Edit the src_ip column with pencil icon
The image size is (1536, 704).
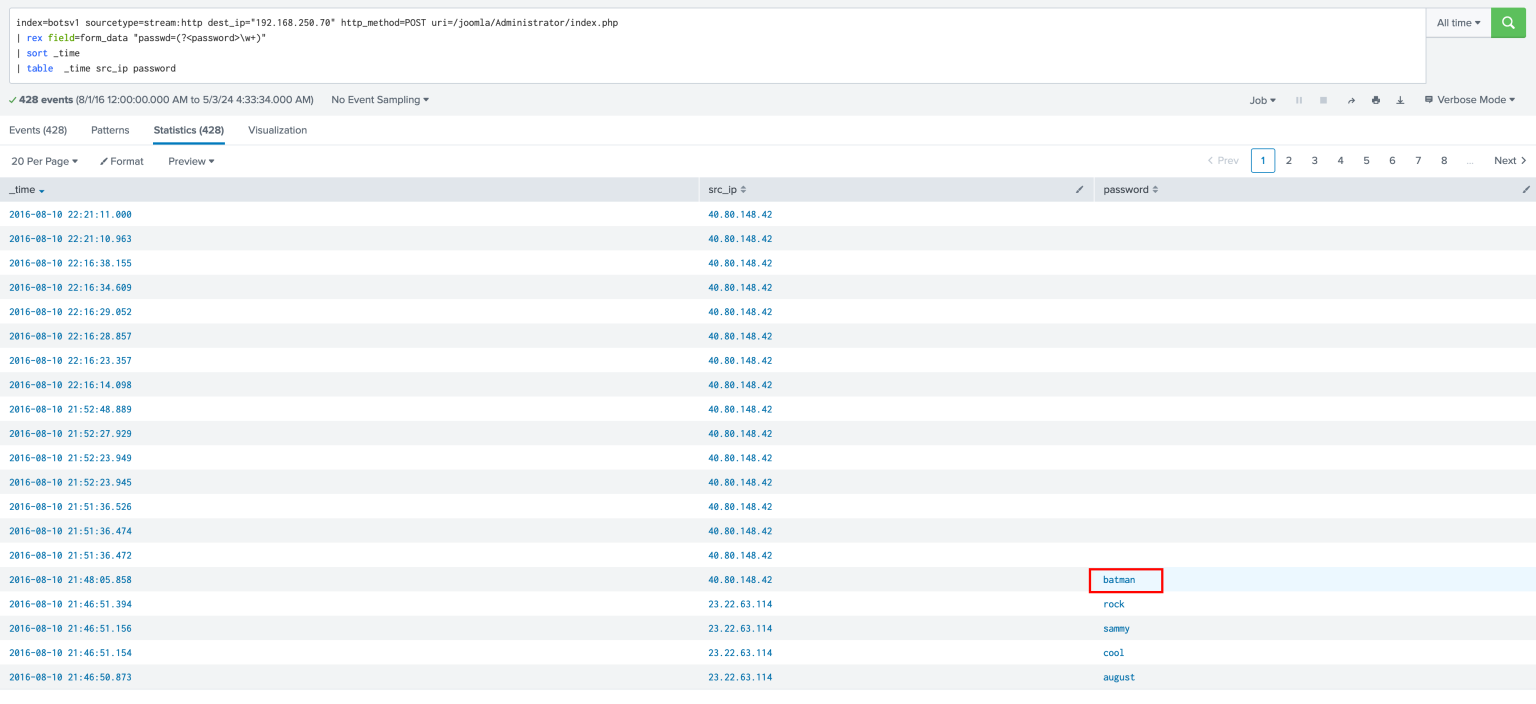point(1079,189)
